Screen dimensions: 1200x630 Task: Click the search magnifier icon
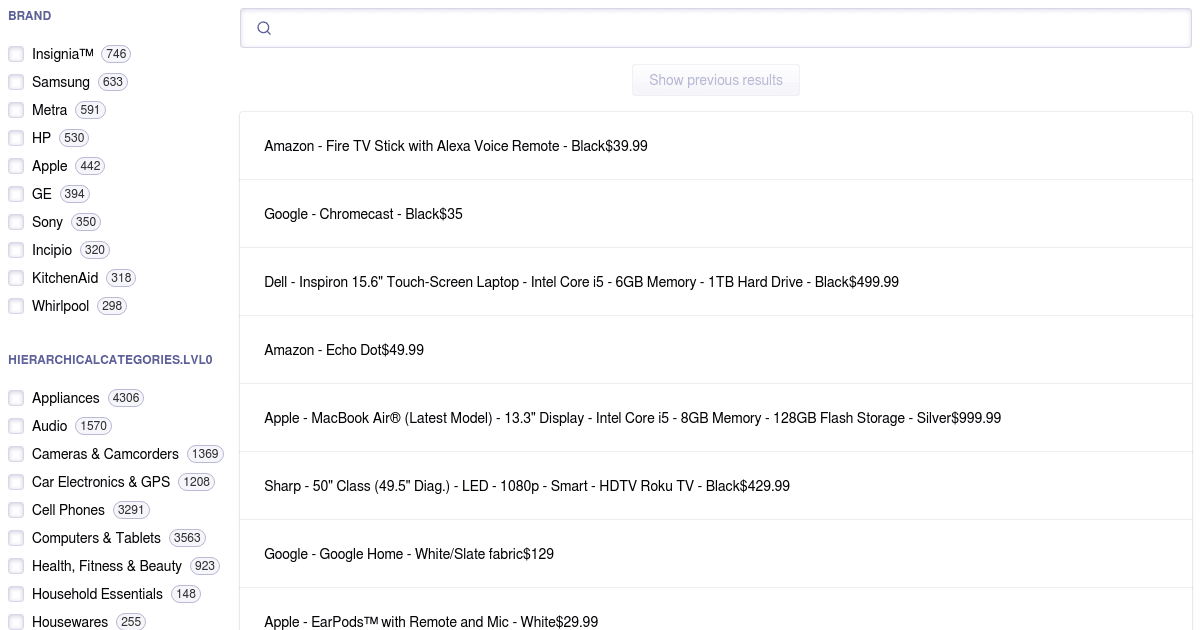[x=264, y=28]
